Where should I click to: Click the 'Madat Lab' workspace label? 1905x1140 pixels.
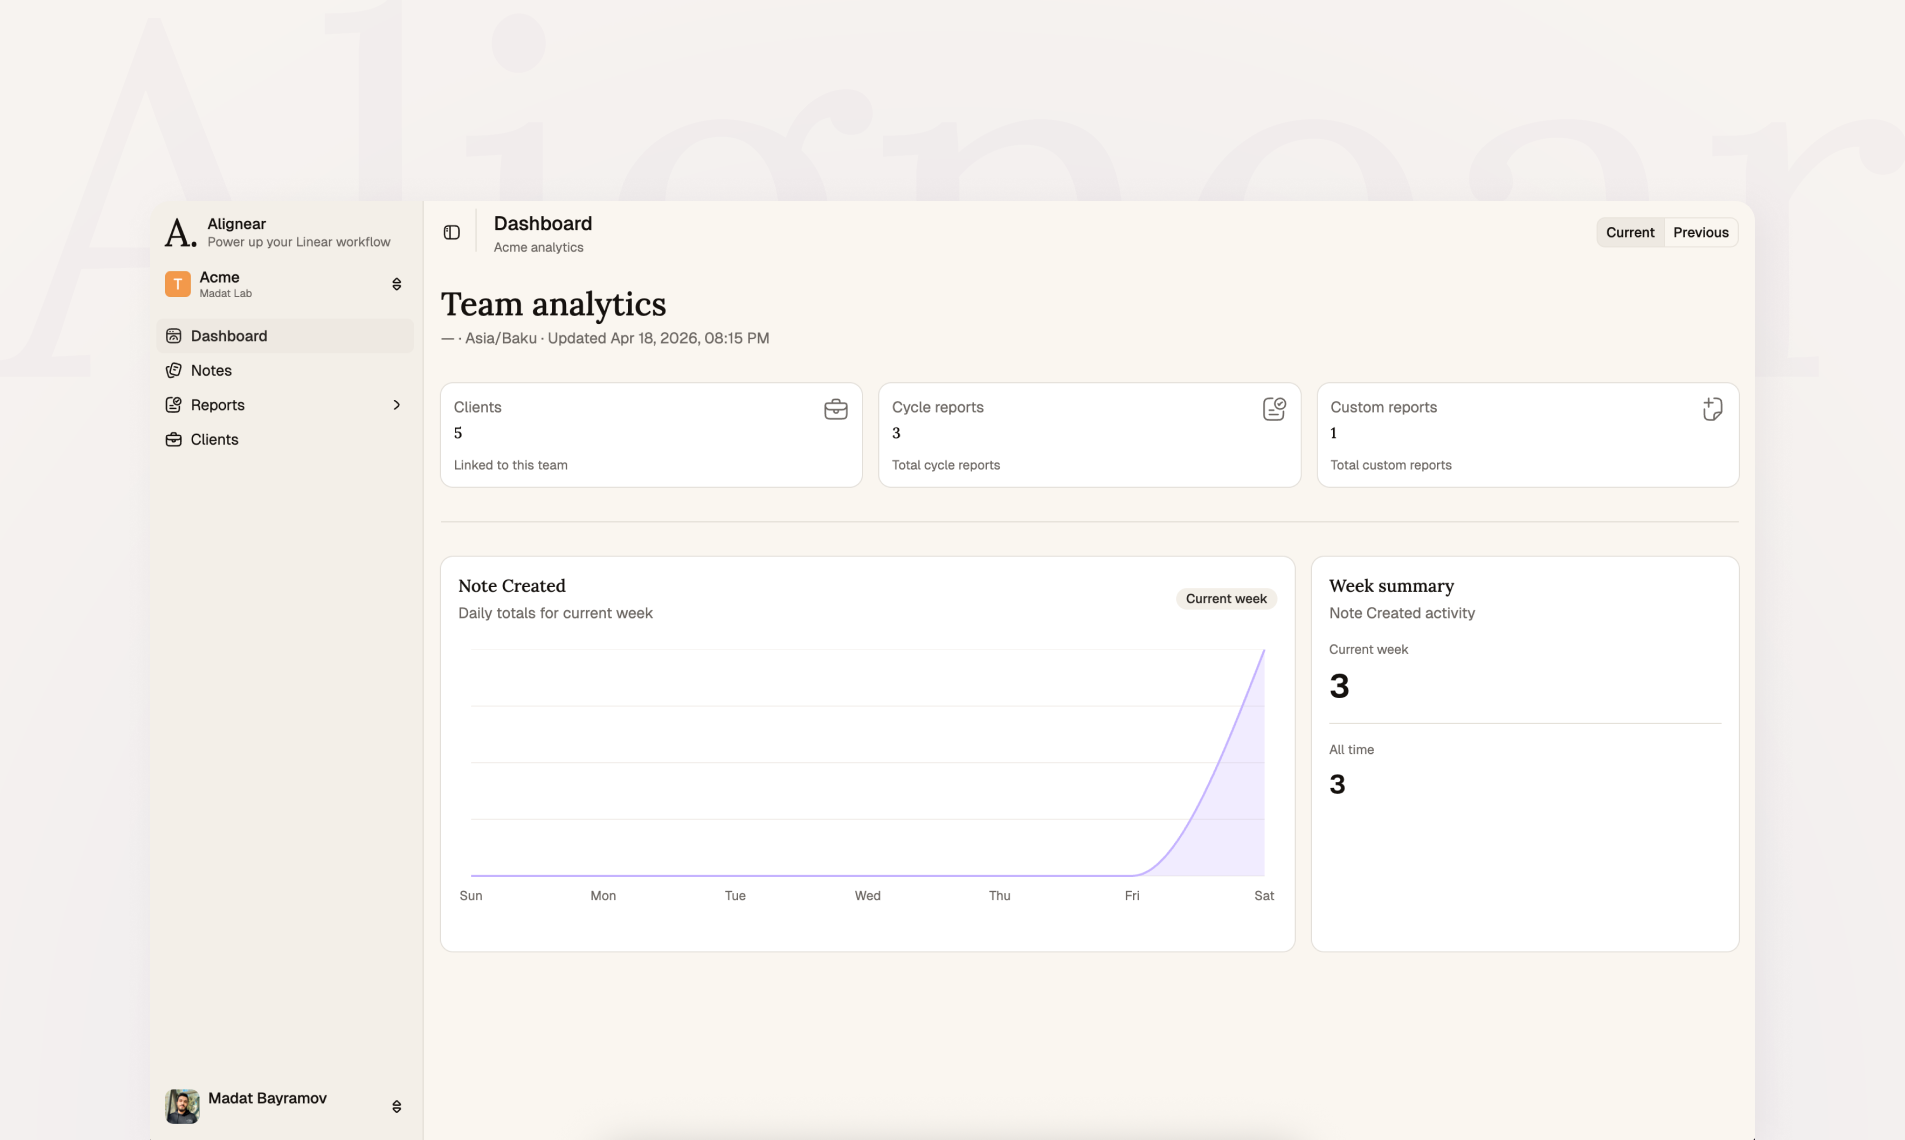[x=225, y=294]
